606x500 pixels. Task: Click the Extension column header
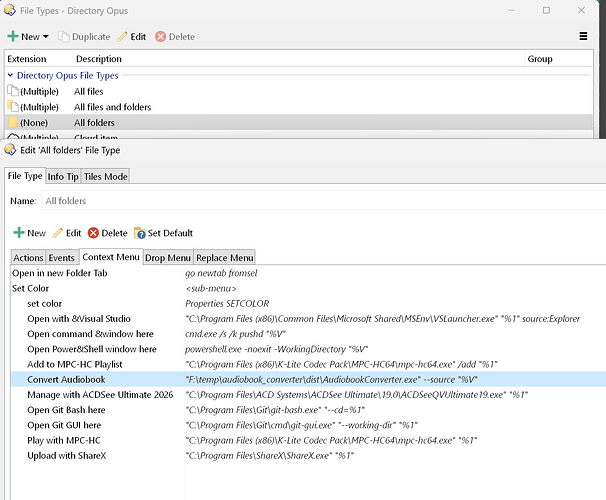(39, 59)
